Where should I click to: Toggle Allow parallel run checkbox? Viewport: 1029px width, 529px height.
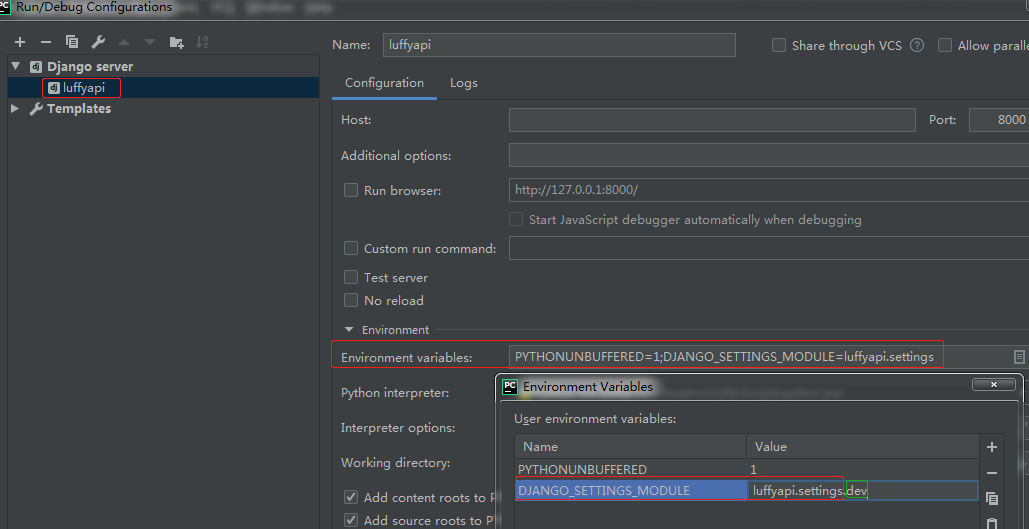(x=944, y=45)
